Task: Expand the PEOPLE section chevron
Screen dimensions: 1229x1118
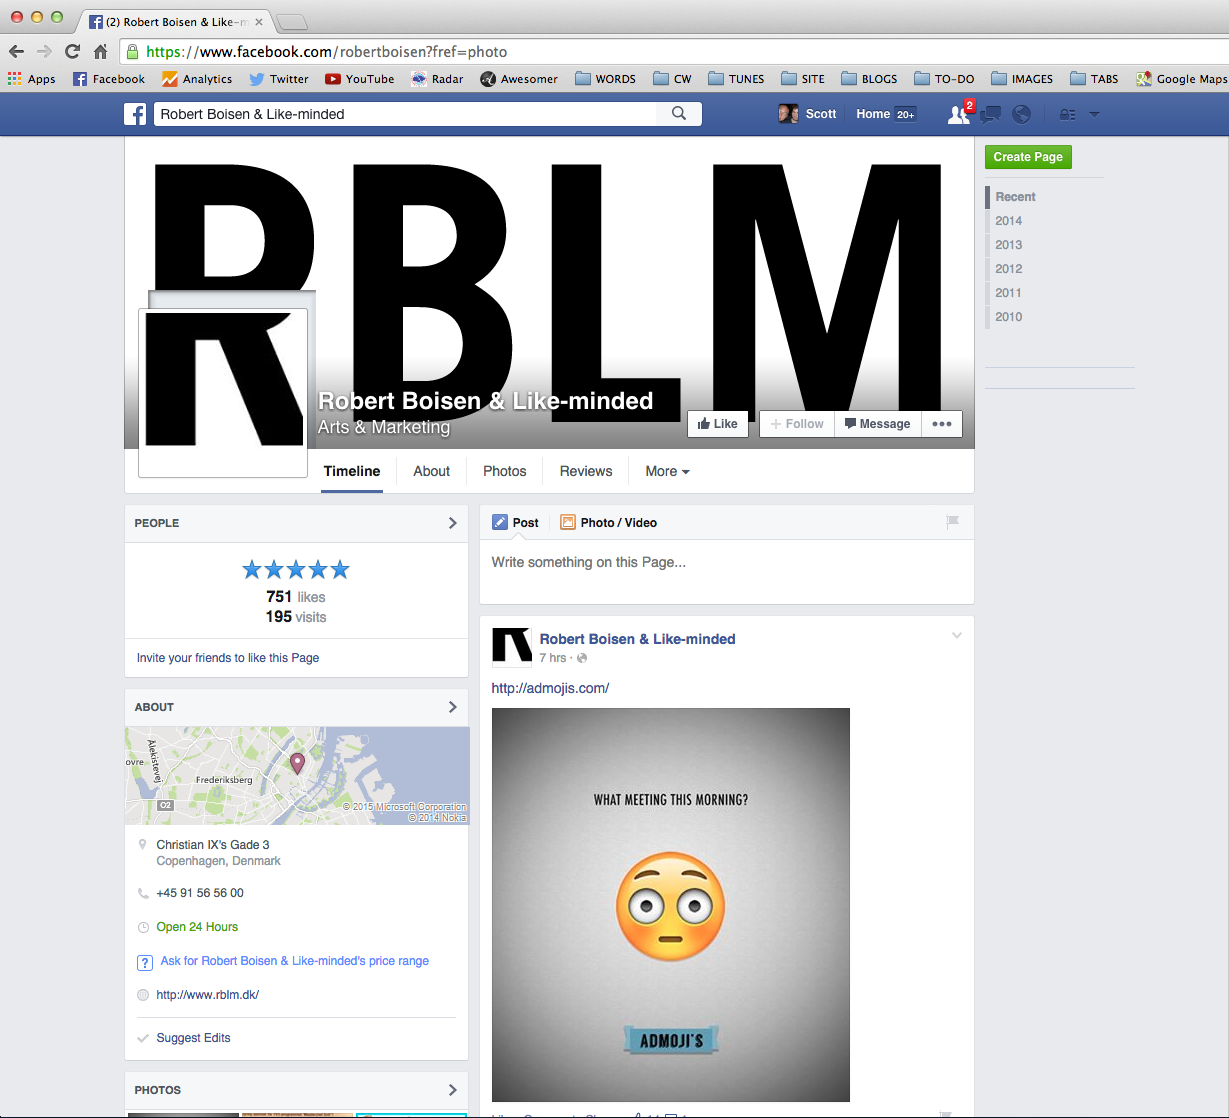Action: [452, 523]
